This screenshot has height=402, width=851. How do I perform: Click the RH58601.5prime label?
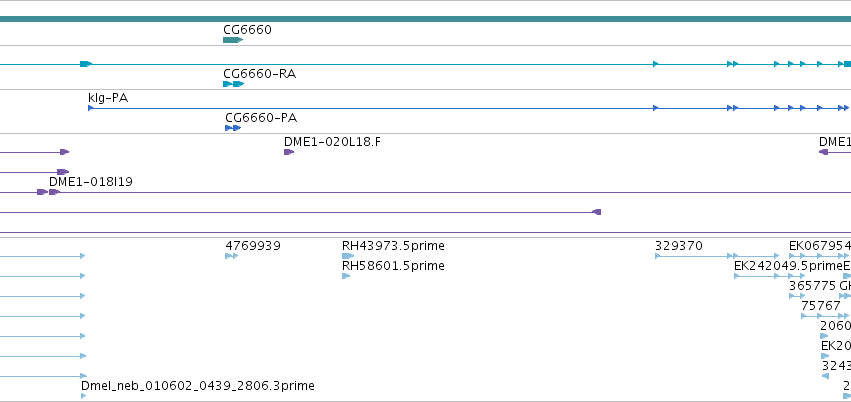point(393,266)
